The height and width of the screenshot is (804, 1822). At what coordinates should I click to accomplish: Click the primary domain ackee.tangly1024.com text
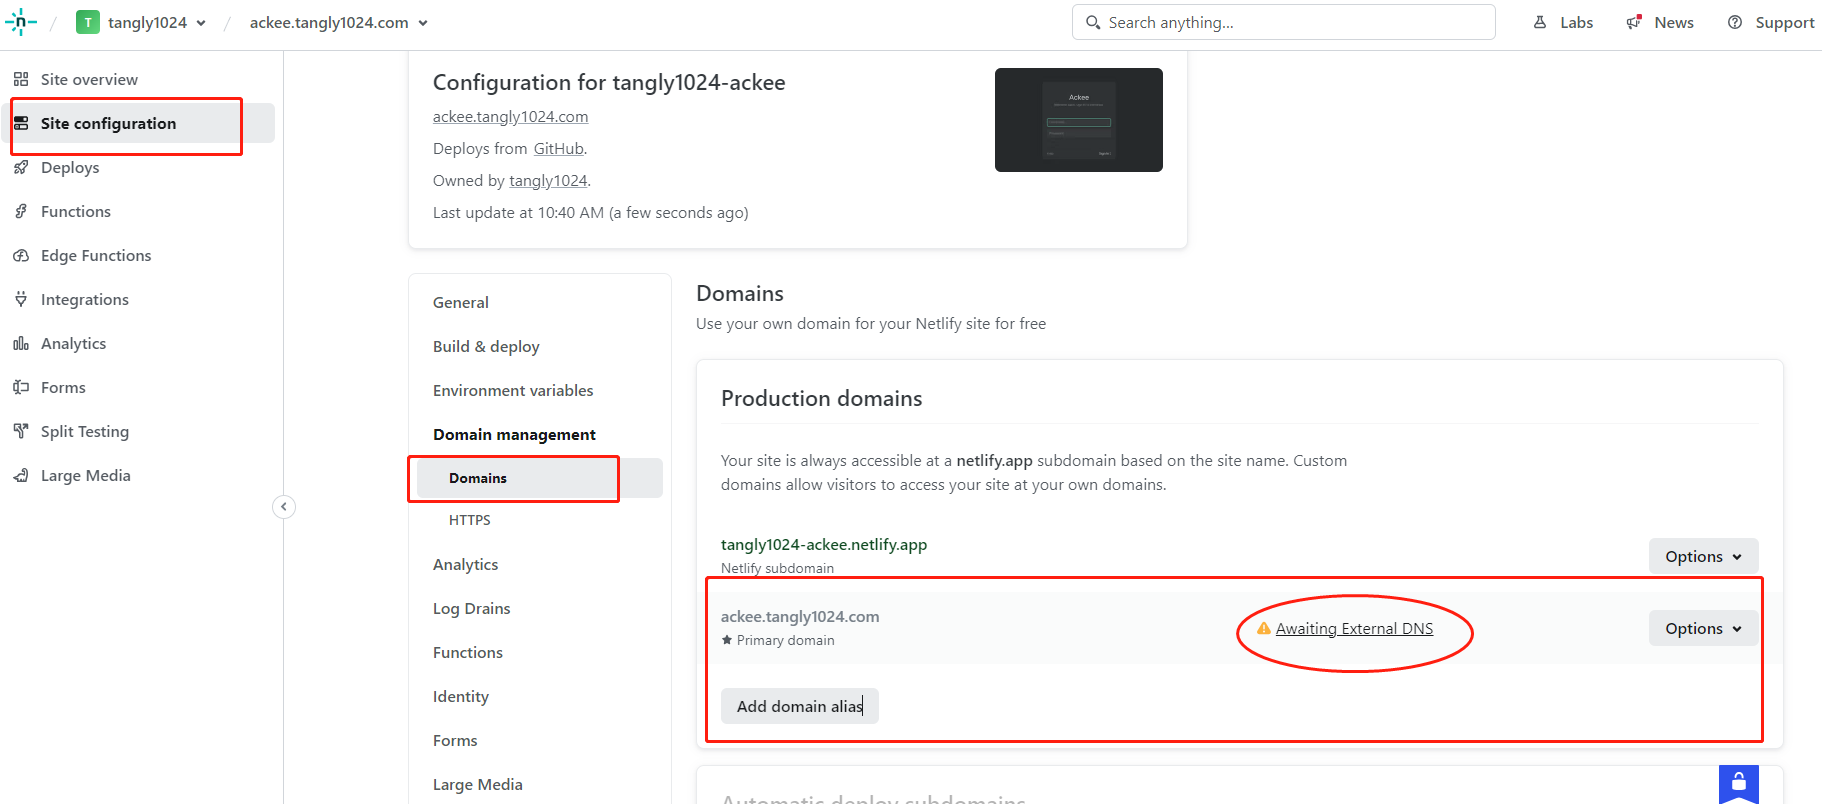click(x=800, y=616)
